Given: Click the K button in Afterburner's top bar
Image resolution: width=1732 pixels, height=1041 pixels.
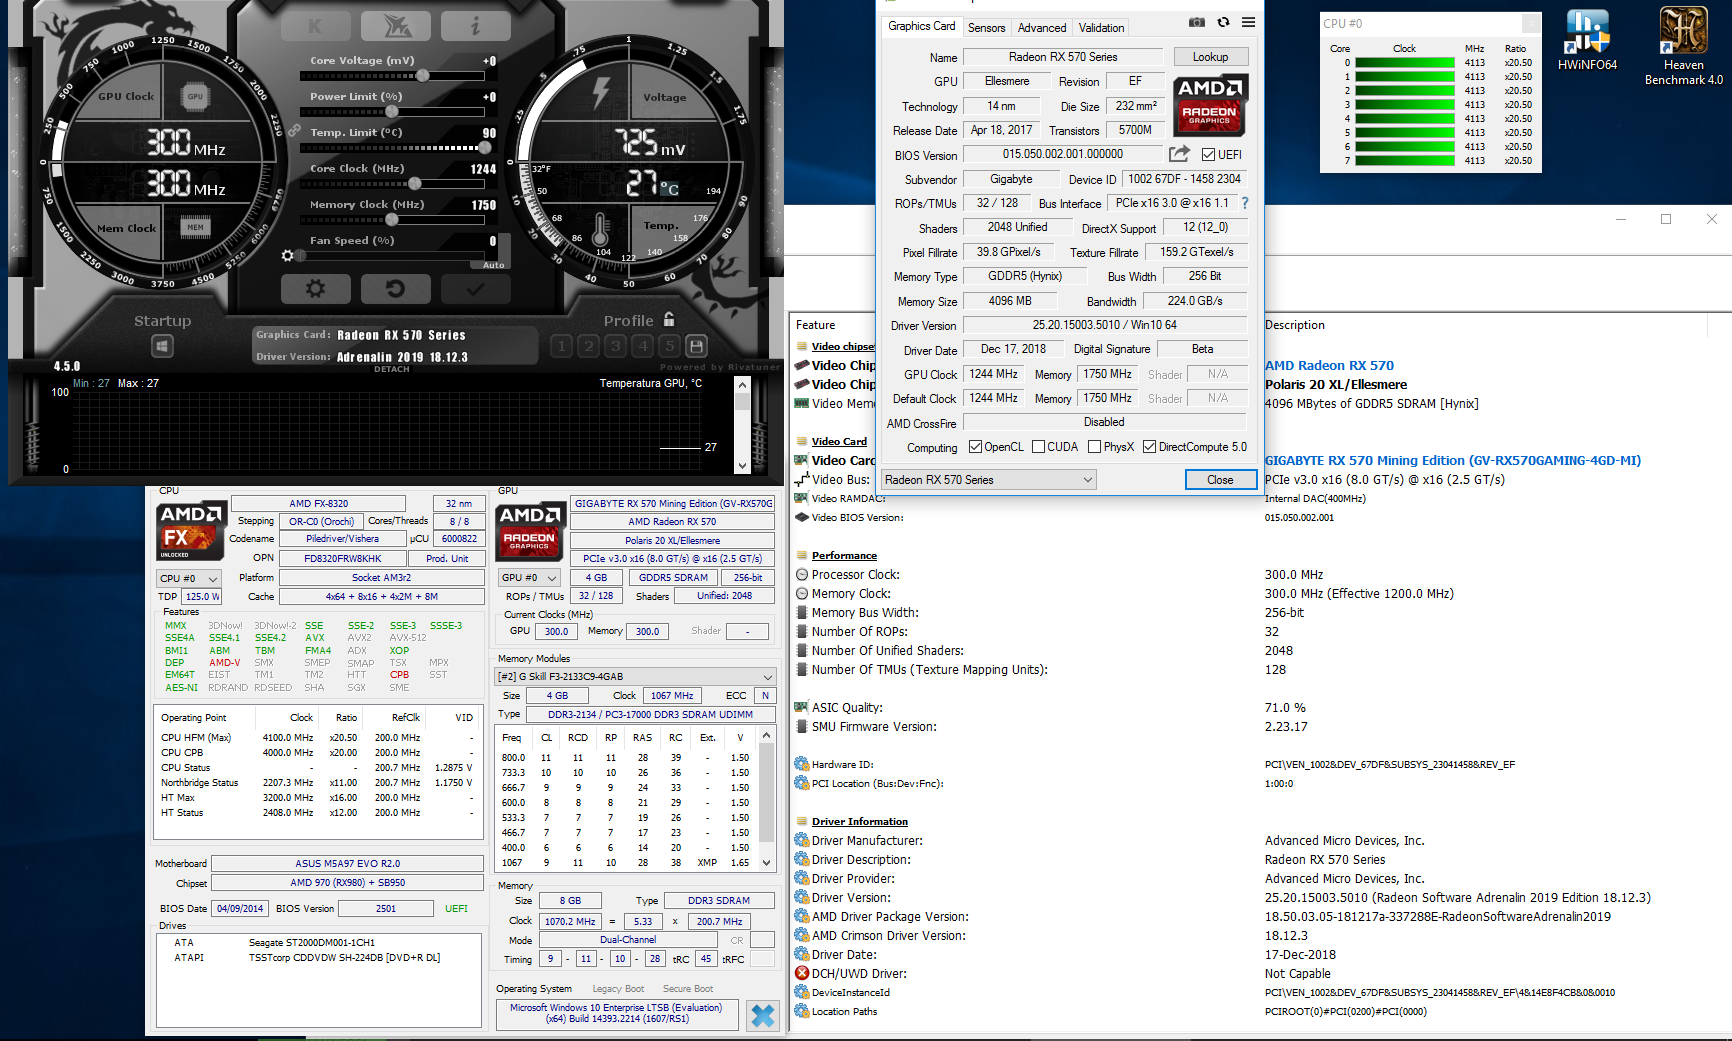Looking at the screenshot, I should click(315, 26).
